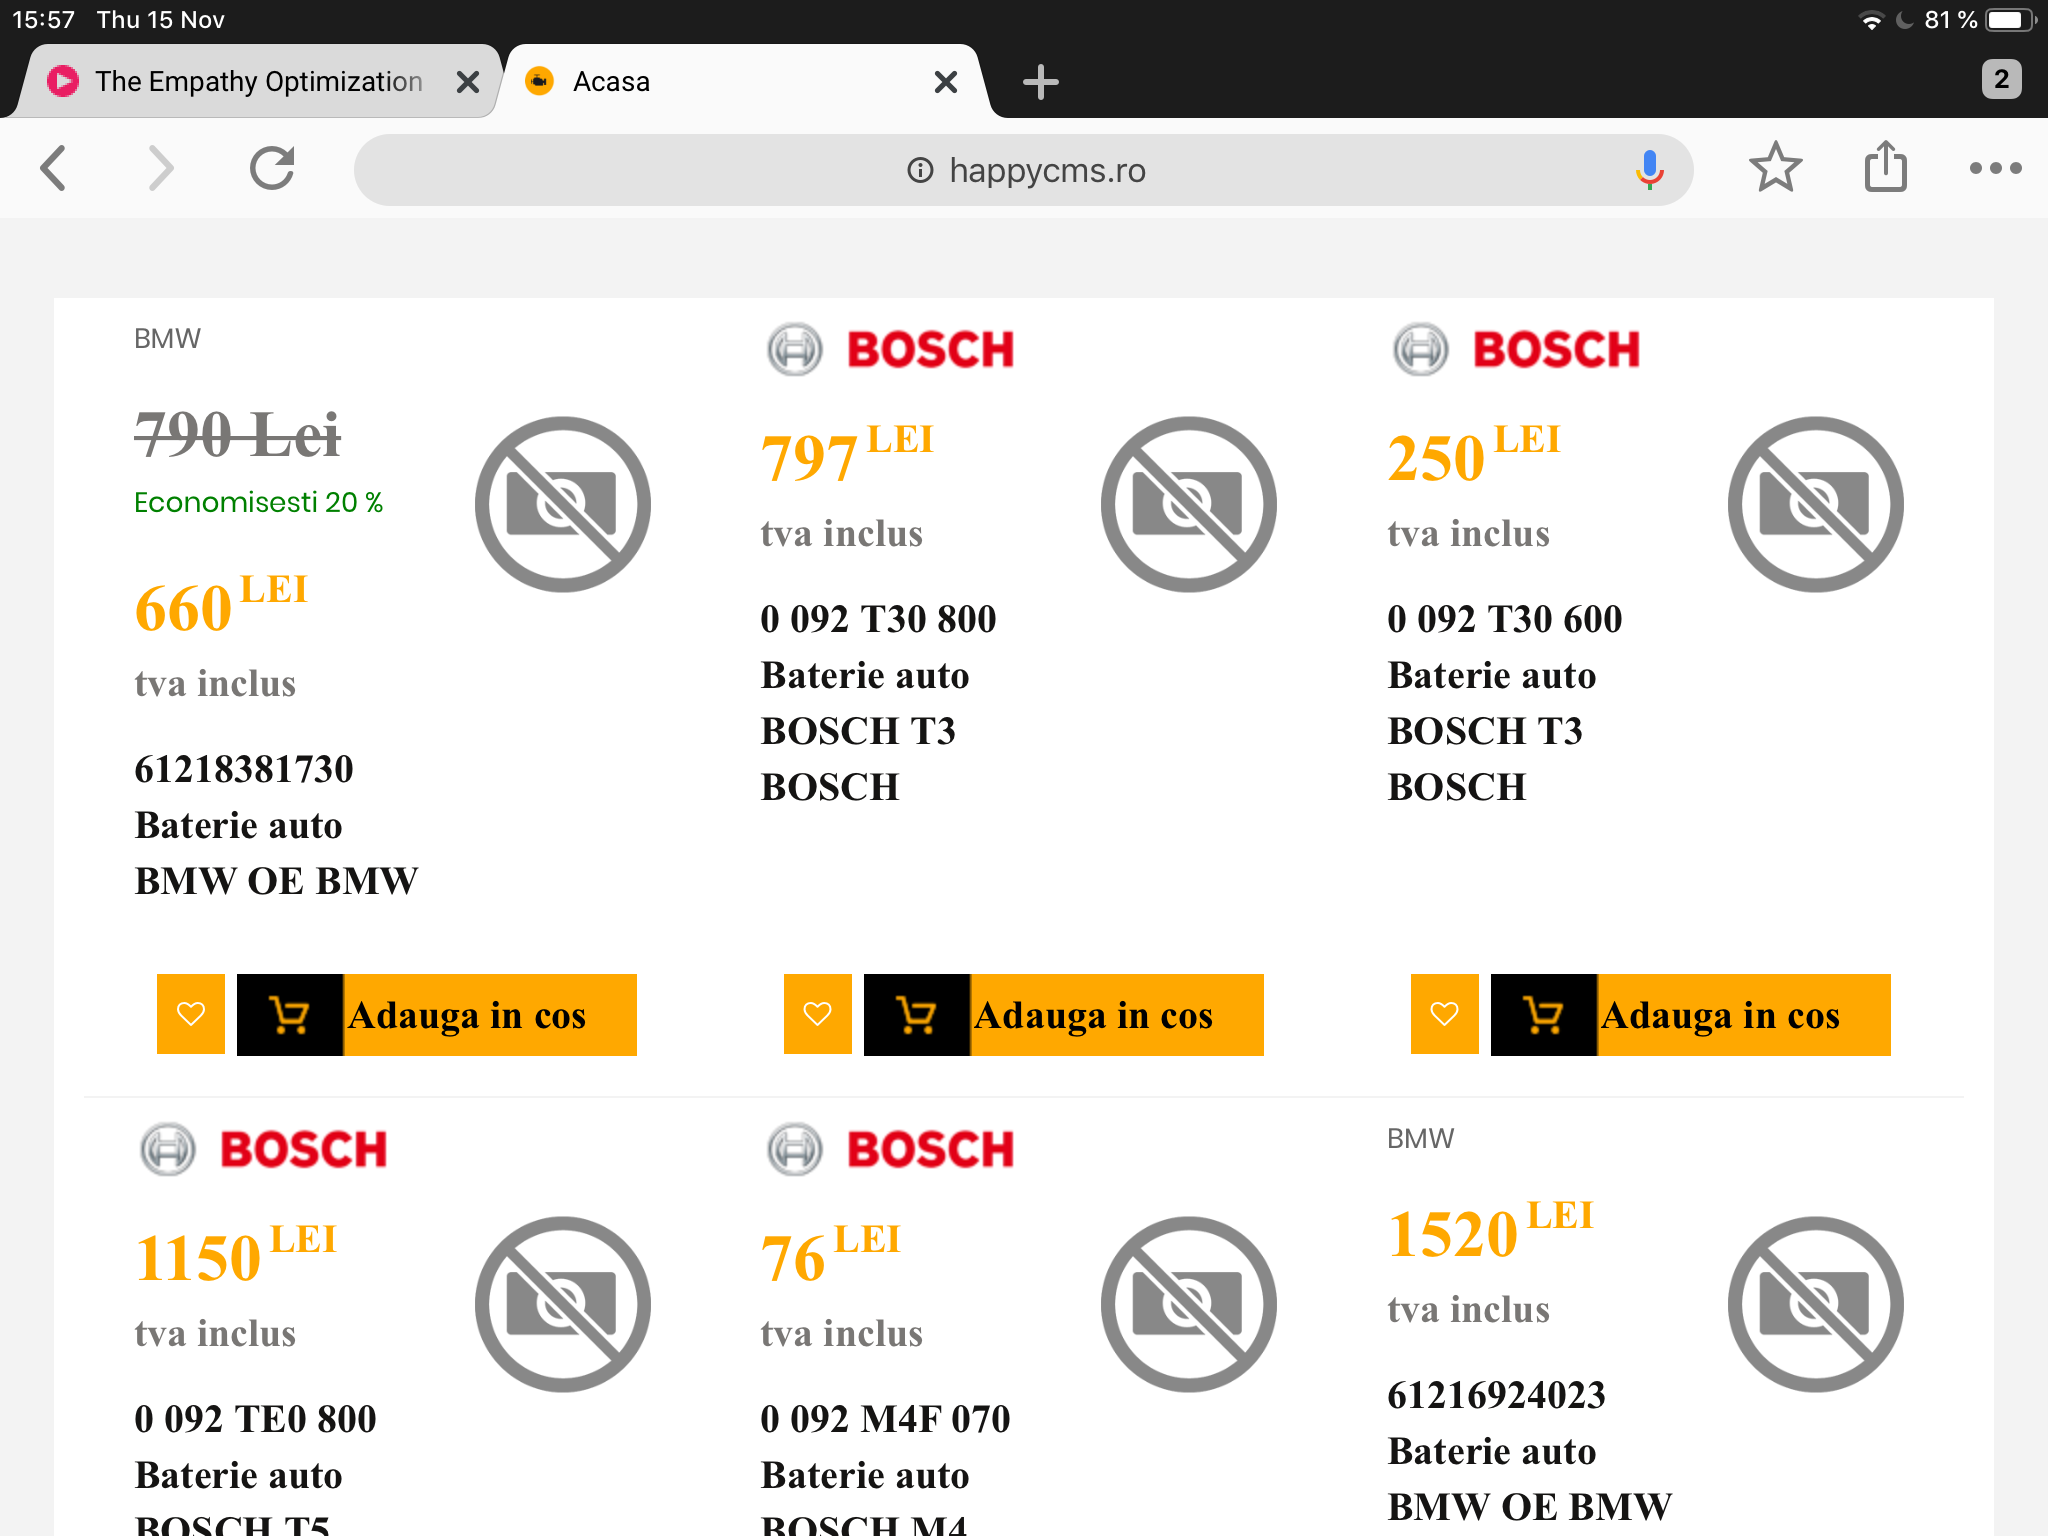Tap the Wi-Fi icon in status bar
2048x1536 pixels.
pyautogui.click(x=1870, y=20)
